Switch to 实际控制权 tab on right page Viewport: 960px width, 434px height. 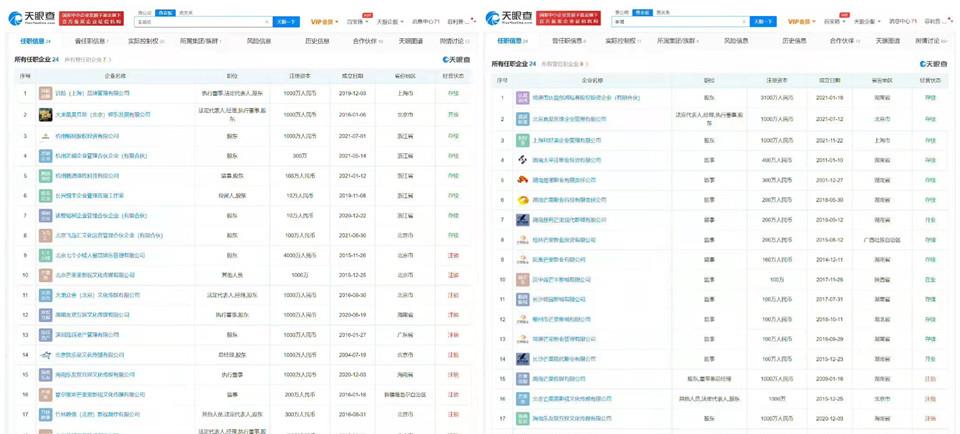coord(622,42)
